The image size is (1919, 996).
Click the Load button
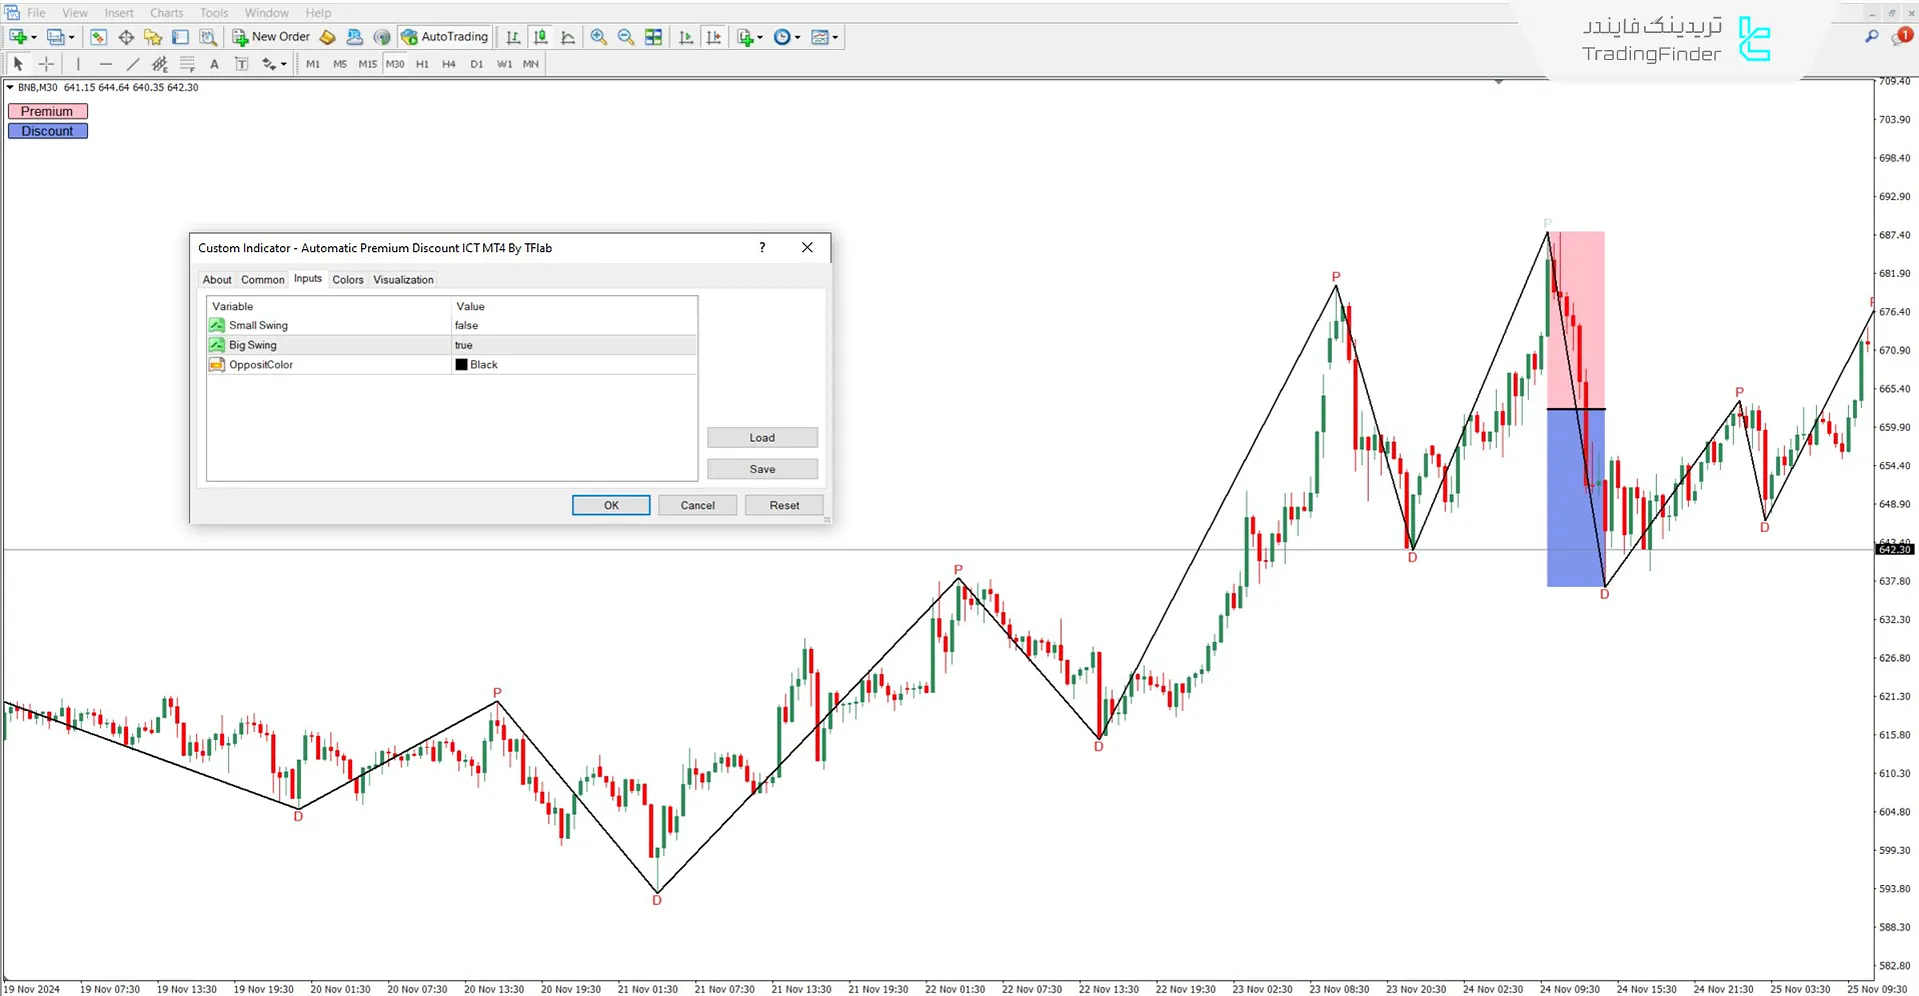(x=761, y=438)
